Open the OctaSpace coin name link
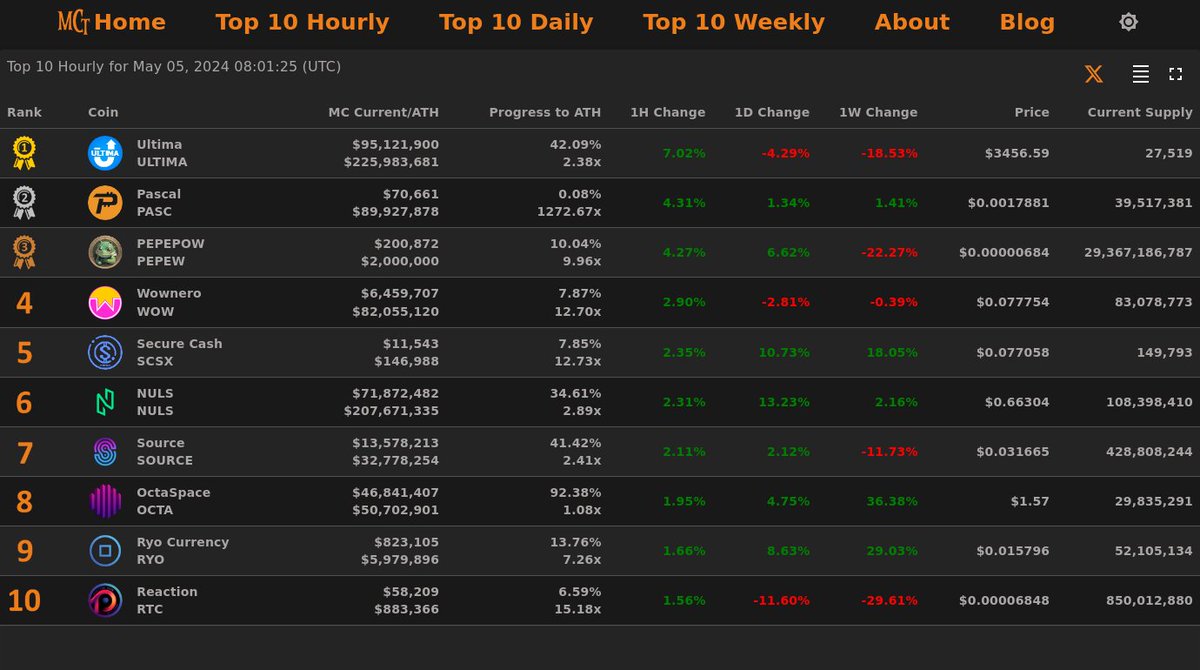This screenshot has height=670, width=1200. click(174, 493)
